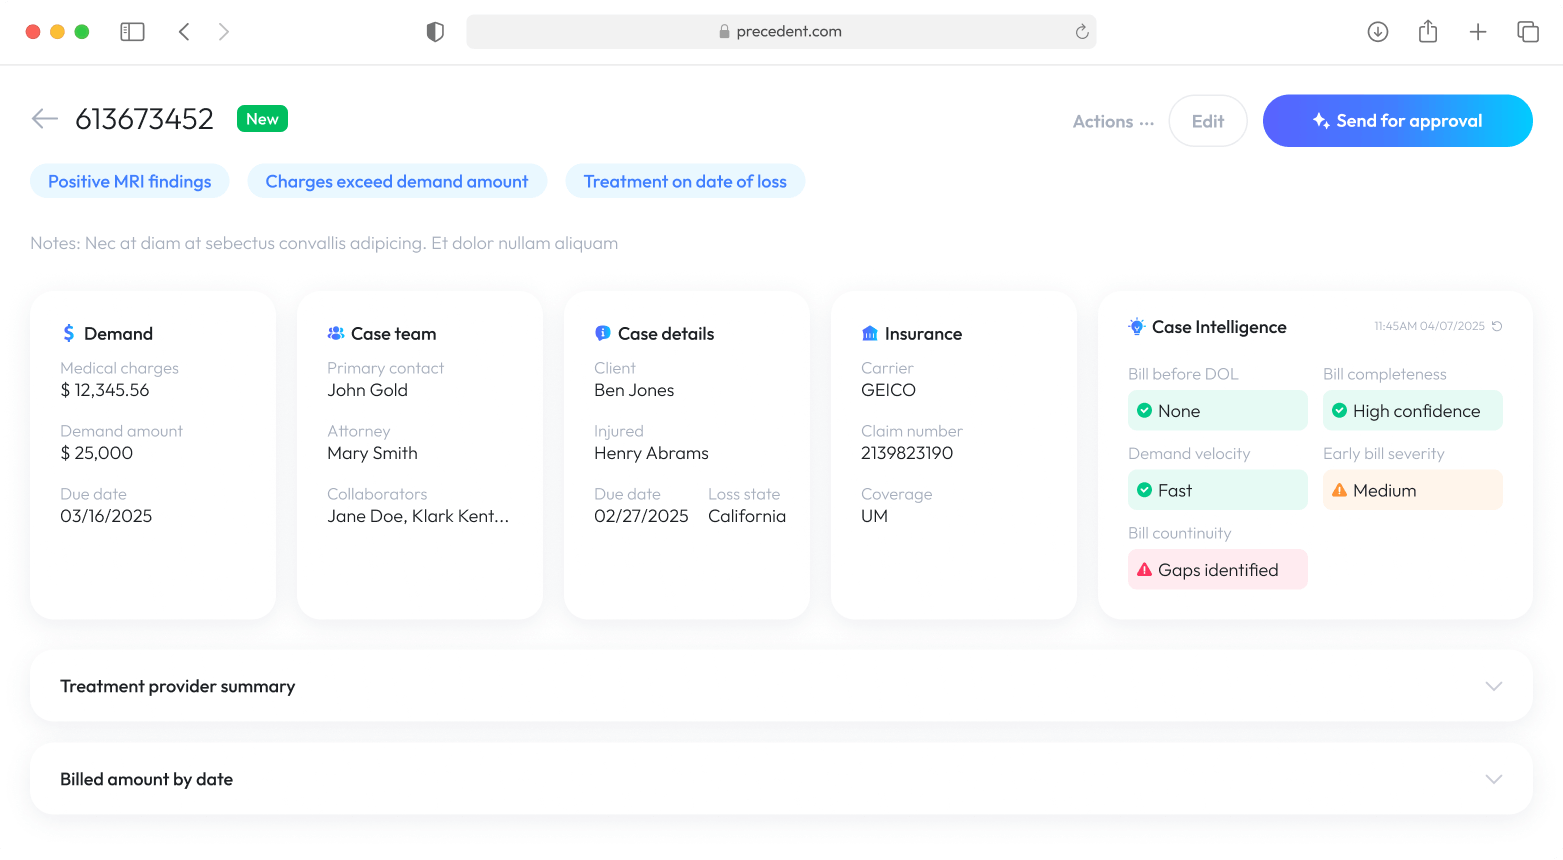Open the Safari downloads icon
This screenshot has height=860, width=1563.
click(x=1377, y=31)
